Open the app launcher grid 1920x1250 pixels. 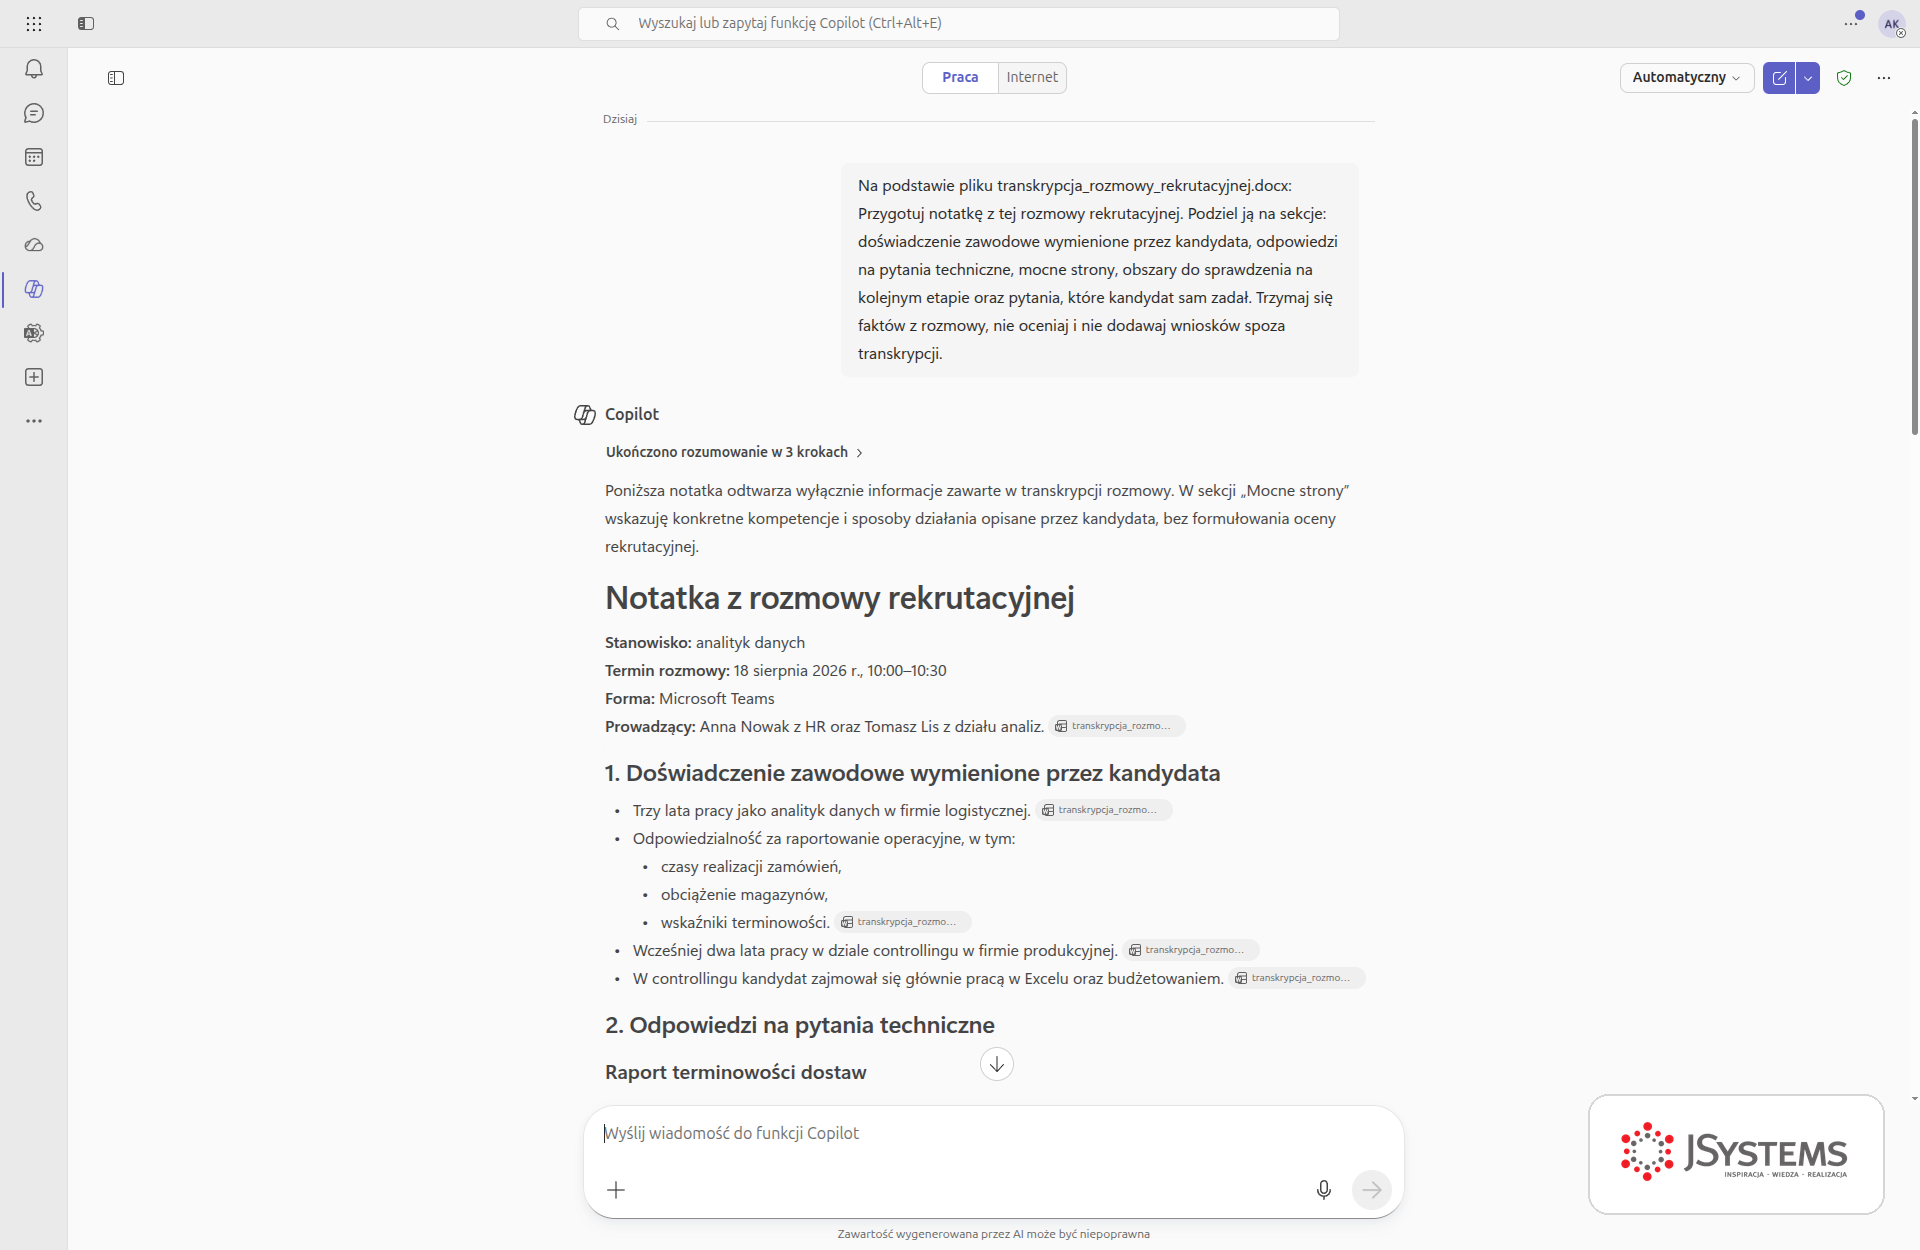point(34,23)
